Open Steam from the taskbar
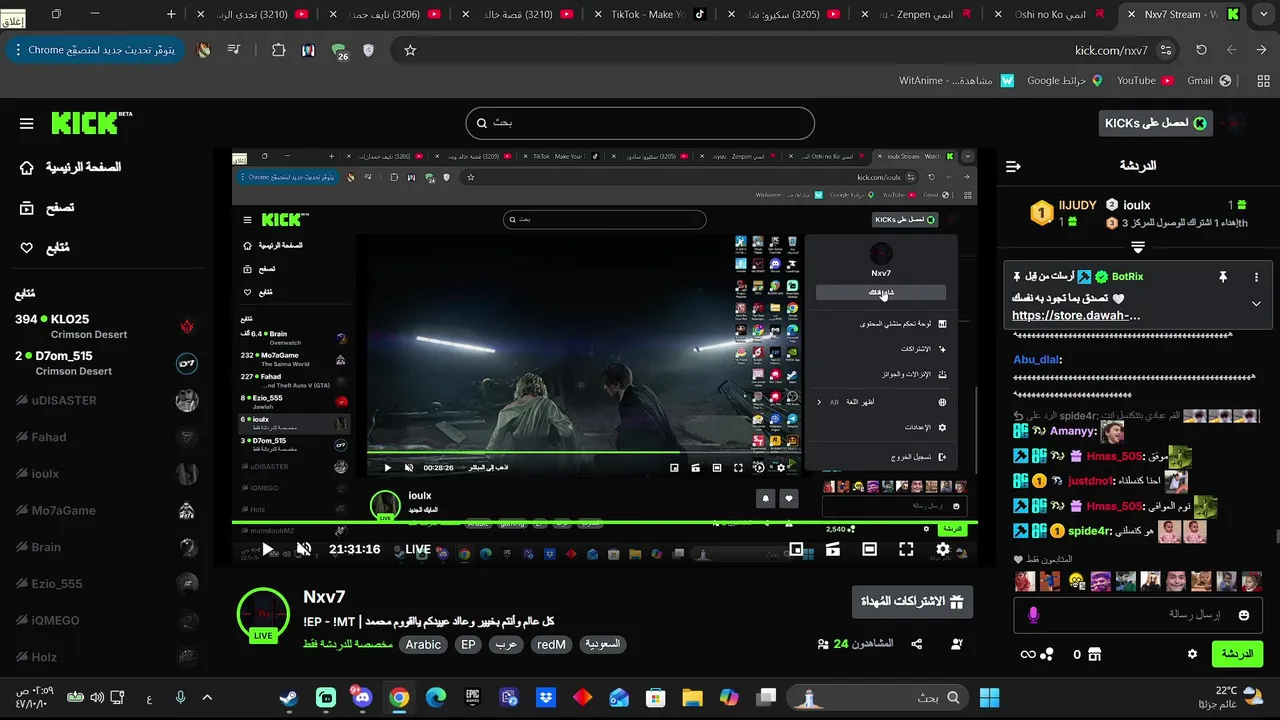1280x720 pixels. pos(288,698)
